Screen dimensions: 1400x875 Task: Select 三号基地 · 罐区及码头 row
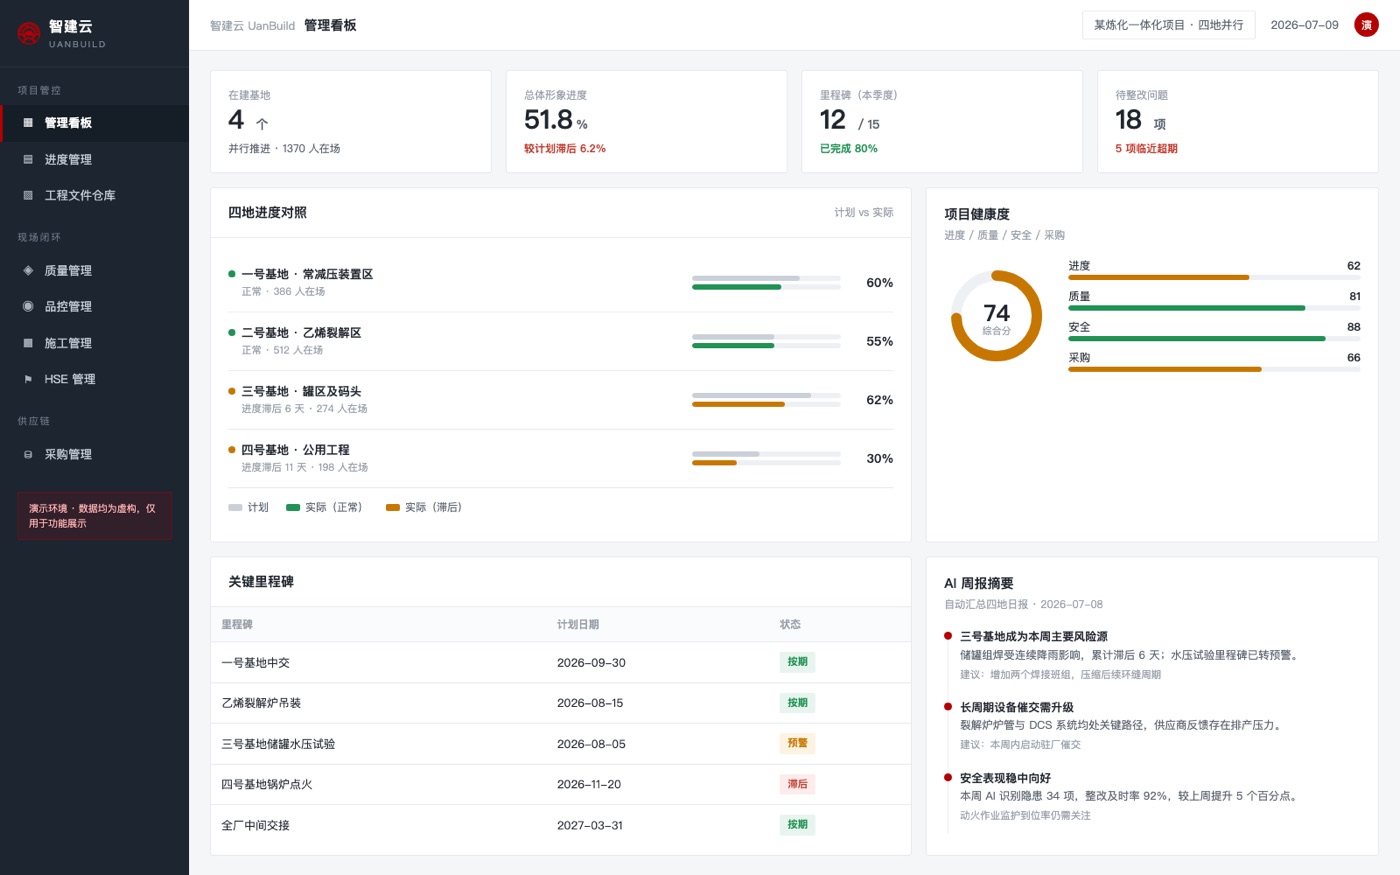pyautogui.click(x=561, y=400)
